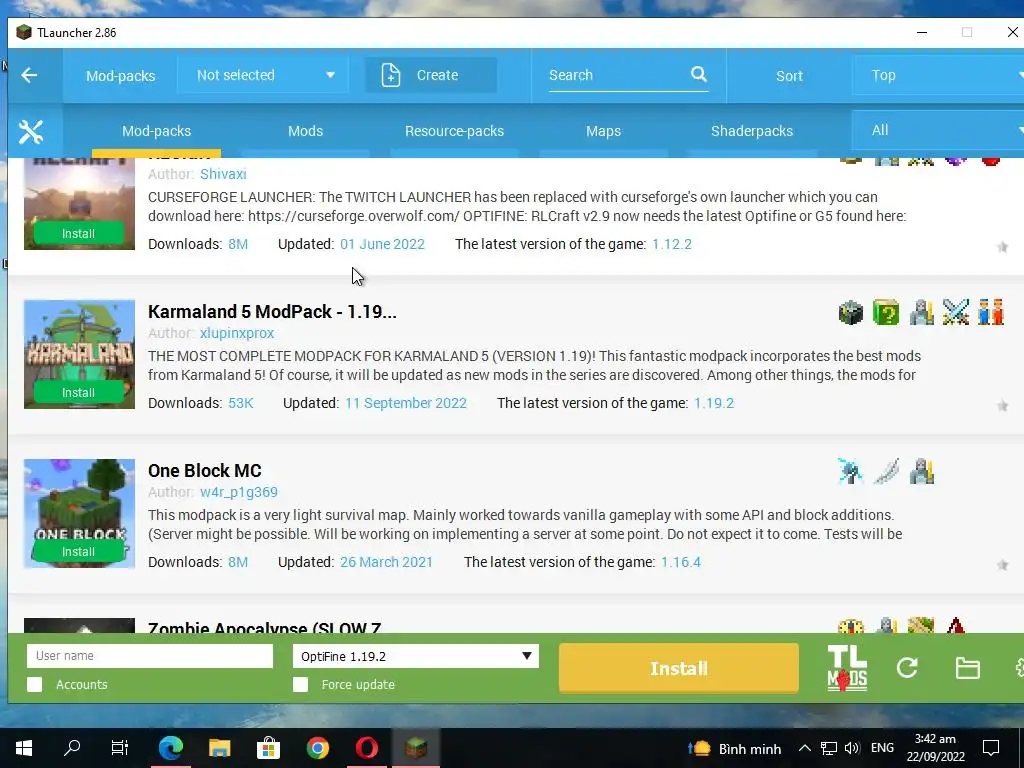Go back with the left arrow icon
The width and height of the screenshot is (1024, 768).
(x=29, y=75)
